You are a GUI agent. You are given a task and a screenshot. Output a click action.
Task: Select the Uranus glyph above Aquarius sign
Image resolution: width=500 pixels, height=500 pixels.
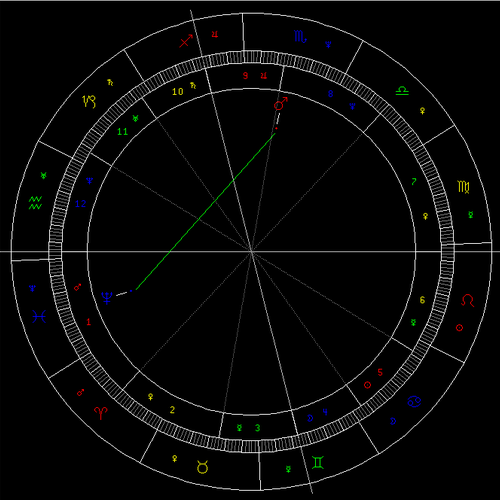click(x=43, y=175)
